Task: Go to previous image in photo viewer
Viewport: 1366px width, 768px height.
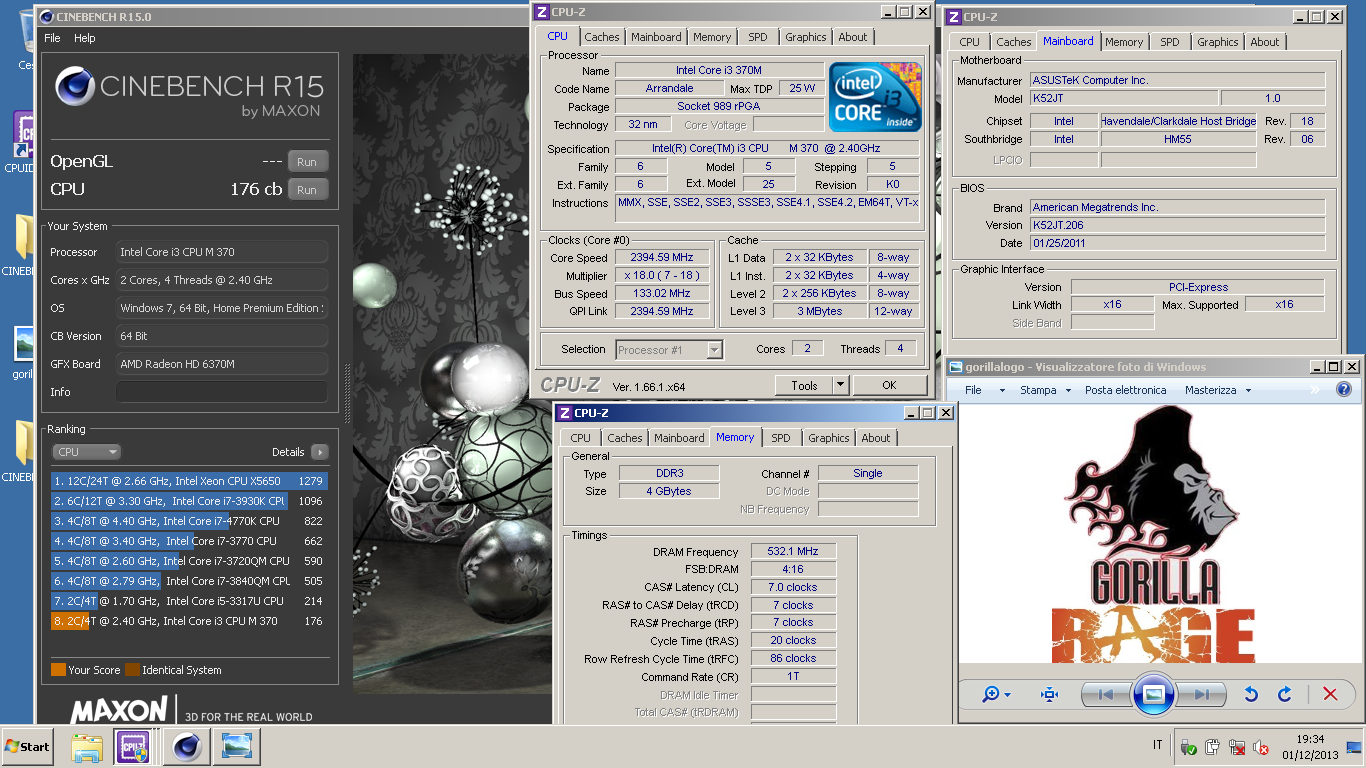Action: pos(1106,694)
